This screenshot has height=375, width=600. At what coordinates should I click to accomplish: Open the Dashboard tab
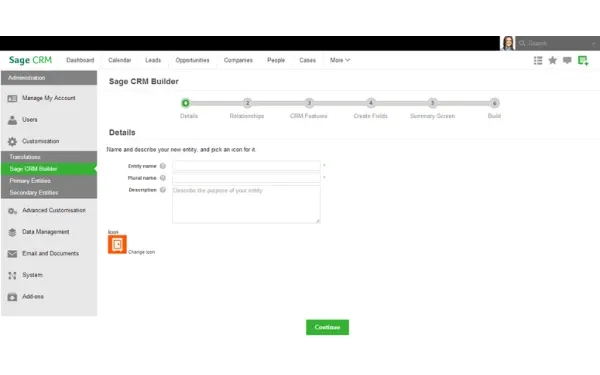point(80,60)
